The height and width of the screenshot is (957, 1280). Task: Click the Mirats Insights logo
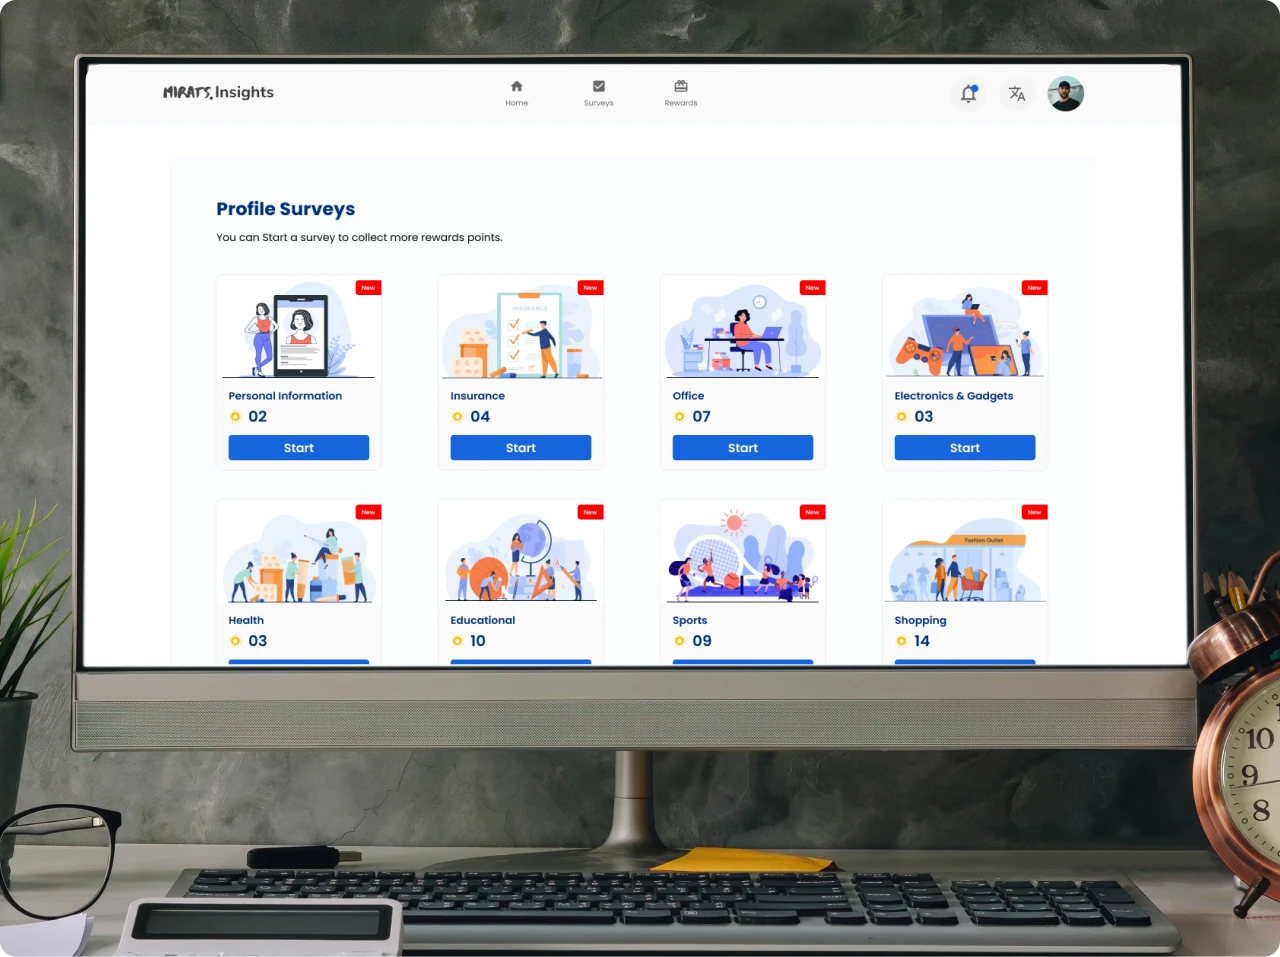tap(218, 92)
